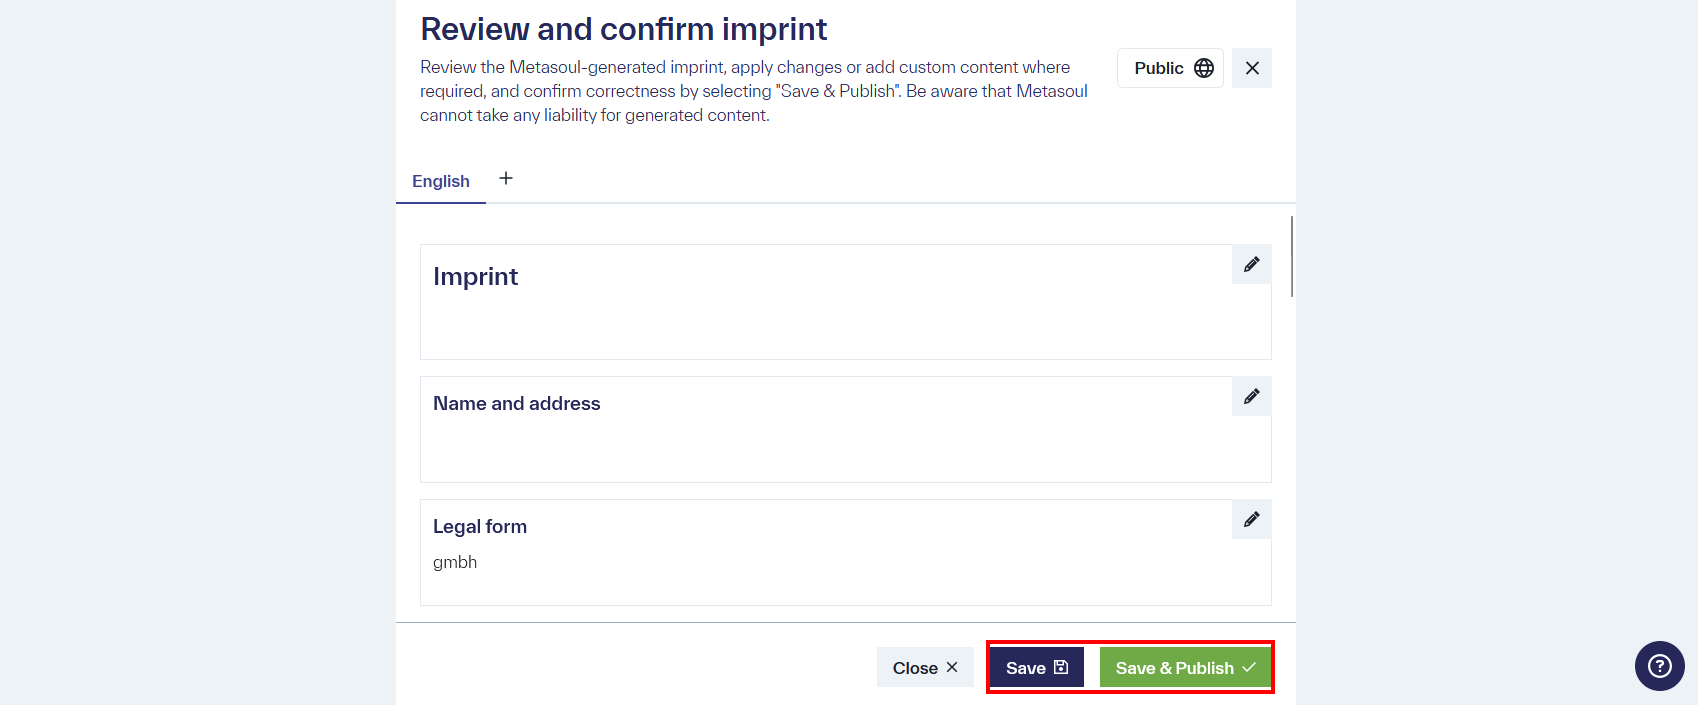Edit the Legal form section
The height and width of the screenshot is (705, 1698).
(1251, 519)
